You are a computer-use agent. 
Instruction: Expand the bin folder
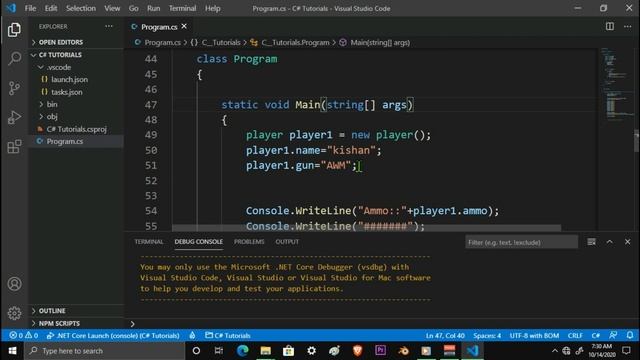click(76, 104)
